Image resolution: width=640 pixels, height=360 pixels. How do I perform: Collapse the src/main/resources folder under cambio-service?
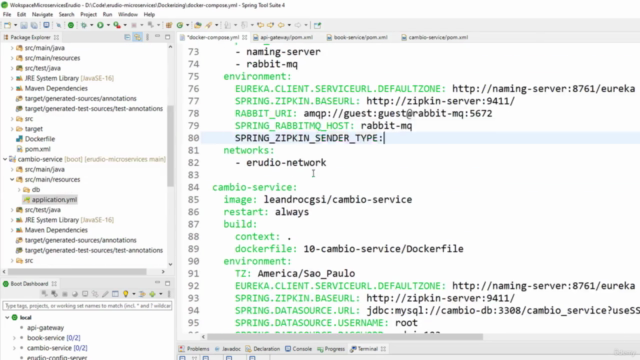[x=12, y=180]
